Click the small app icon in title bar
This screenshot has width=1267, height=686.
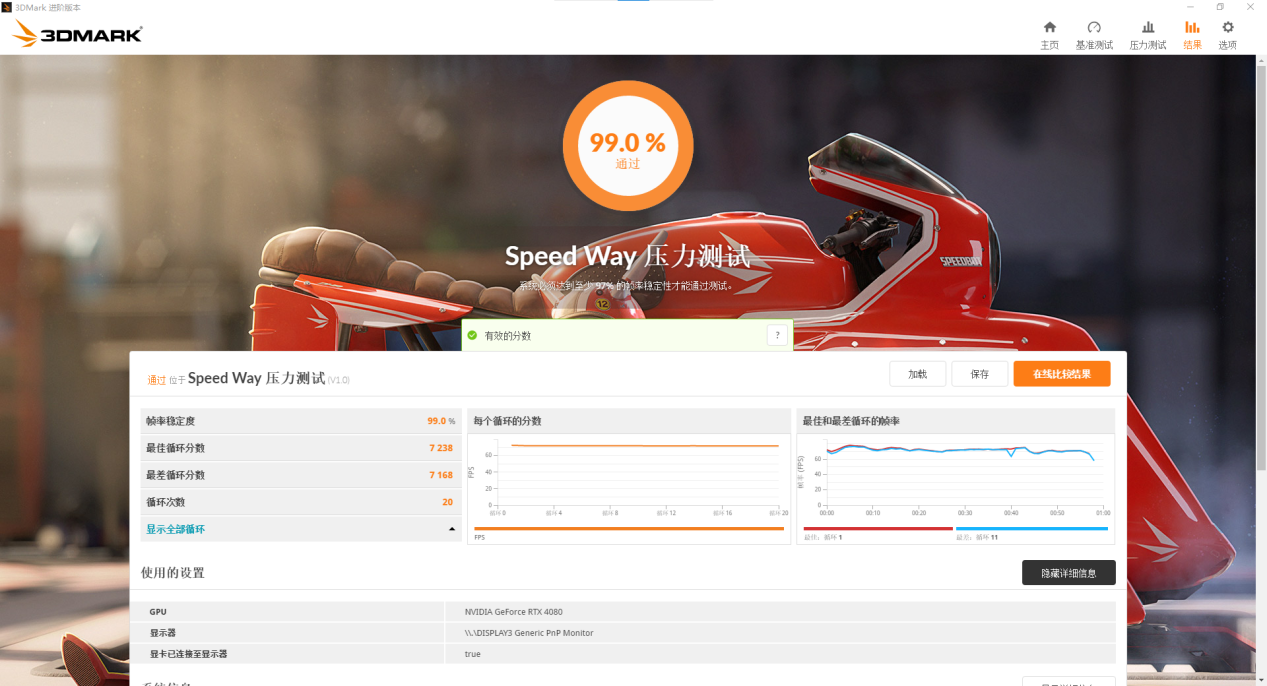click(x=7, y=7)
